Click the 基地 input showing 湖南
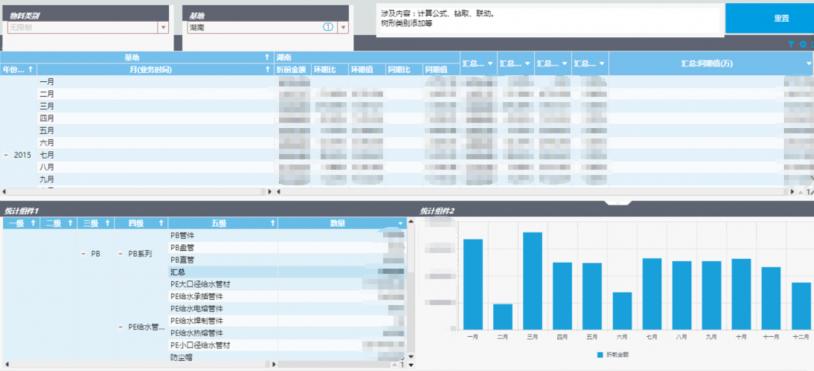Screen dimensions: 814x371 tap(262, 28)
